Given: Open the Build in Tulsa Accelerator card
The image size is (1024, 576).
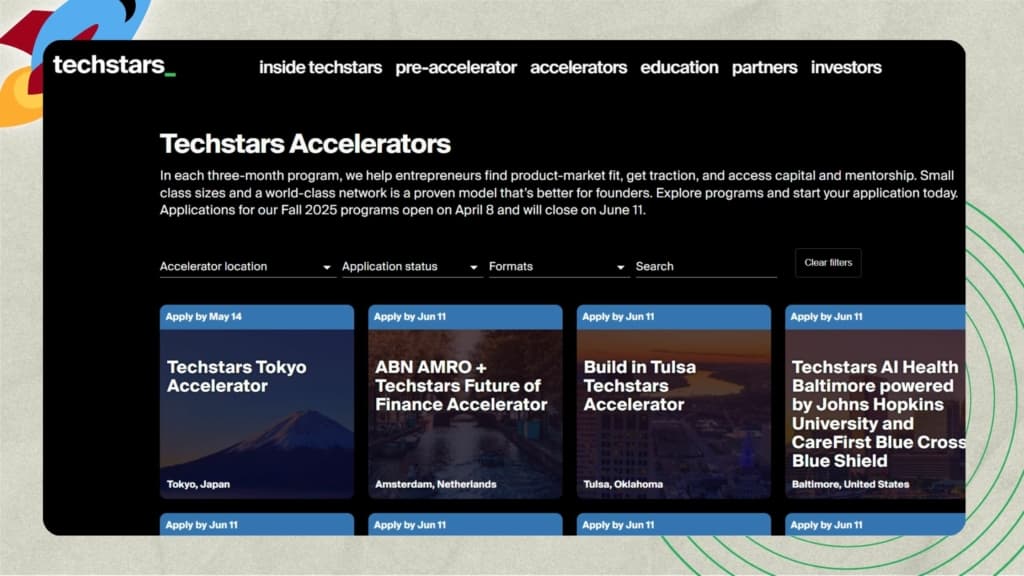Looking at the screenshot, I should [x=673, y=402].
